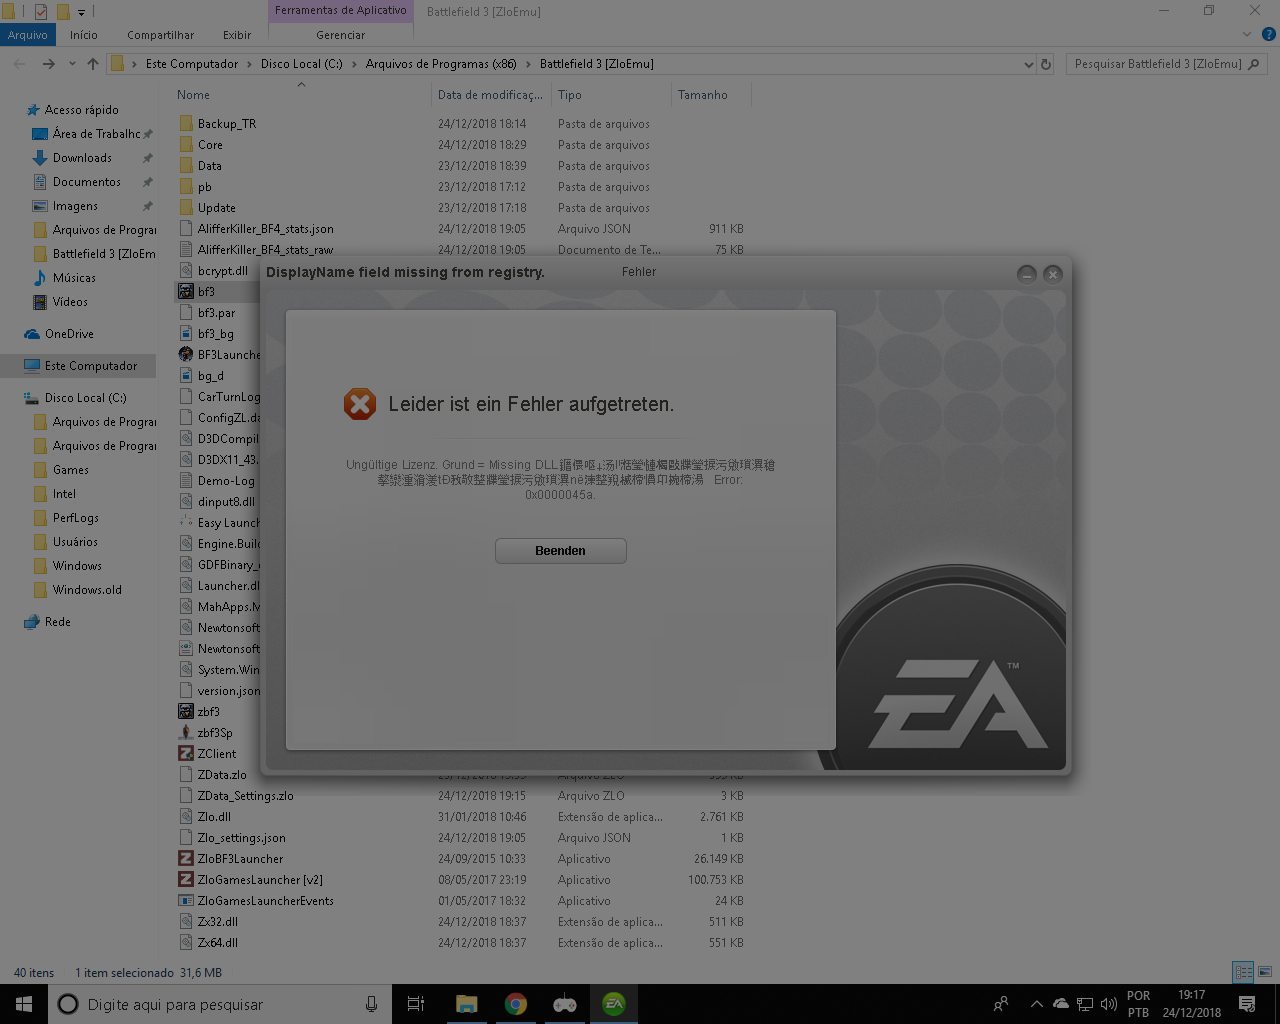Open the ZloBF3Launcher application file
The image size is (1280, 1024).
pyautogui.click(x=240, y=859)
